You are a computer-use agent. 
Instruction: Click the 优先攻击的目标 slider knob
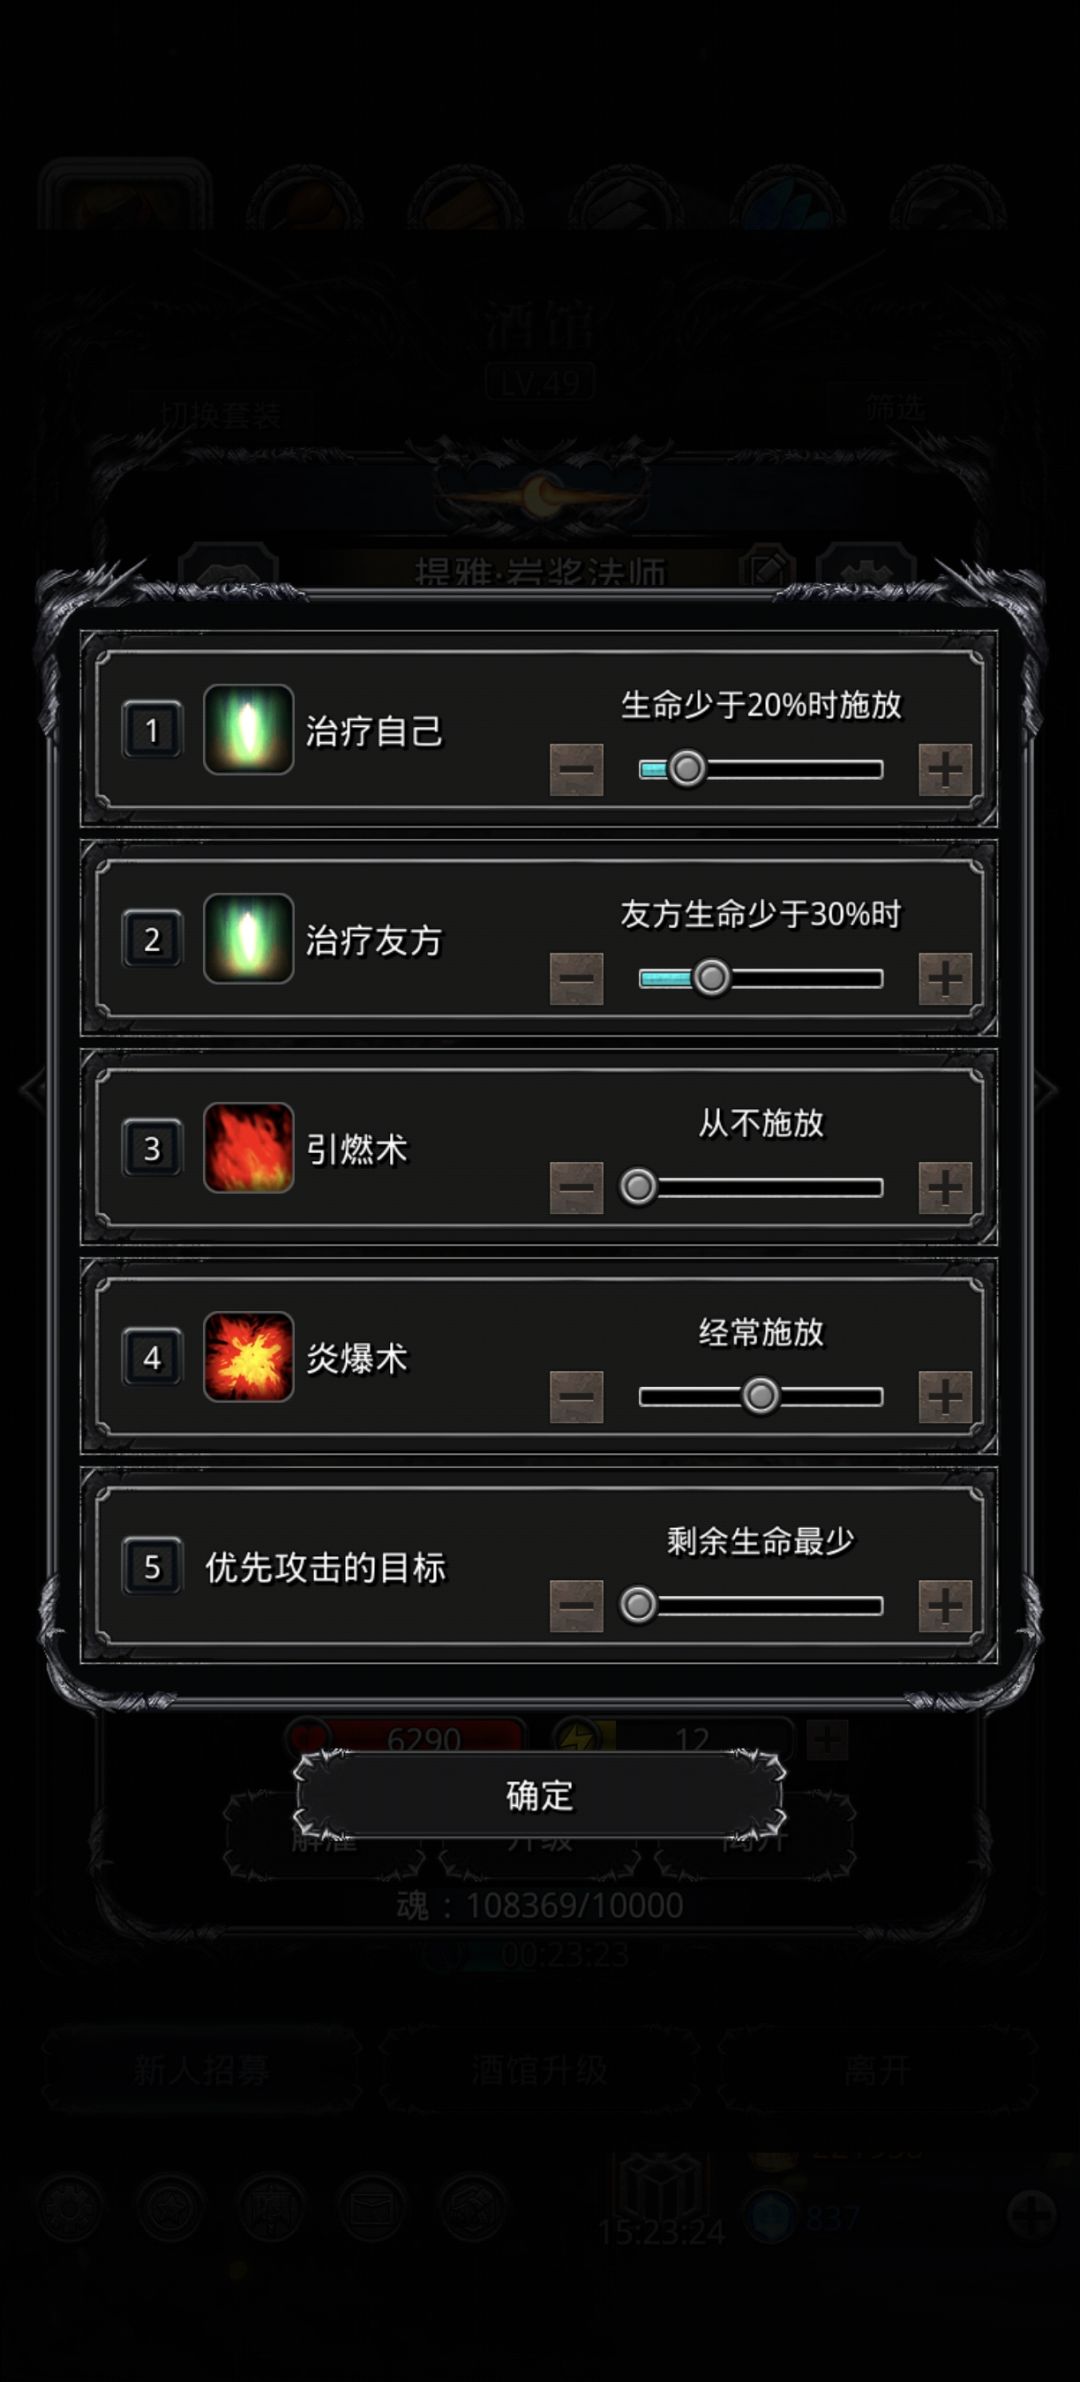pyautogui.click(x=638, y=1605)
